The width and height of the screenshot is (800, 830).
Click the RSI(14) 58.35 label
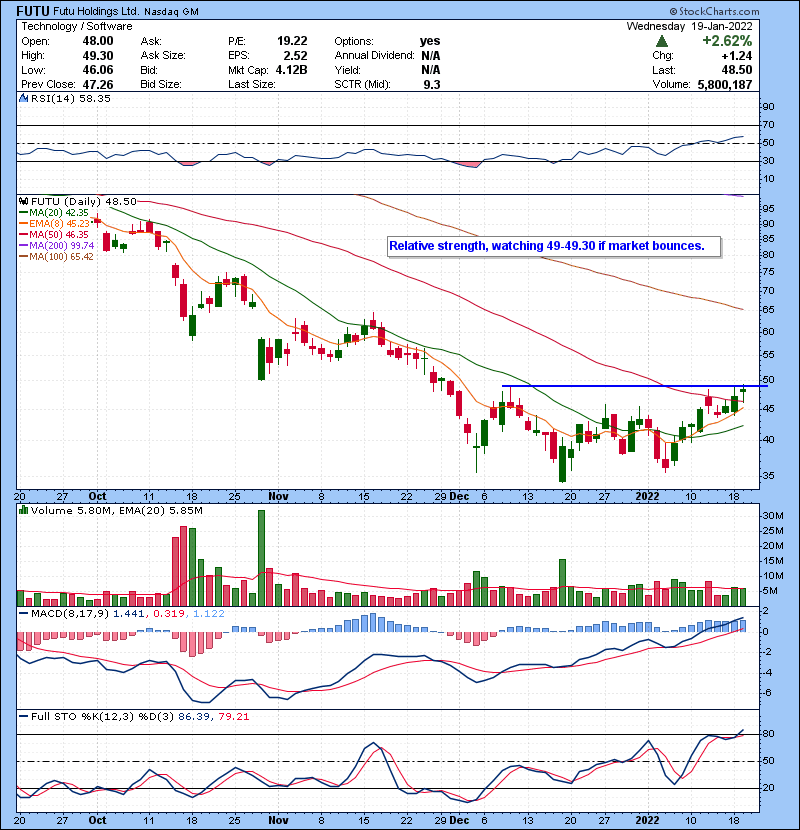[x=71, y=98]
